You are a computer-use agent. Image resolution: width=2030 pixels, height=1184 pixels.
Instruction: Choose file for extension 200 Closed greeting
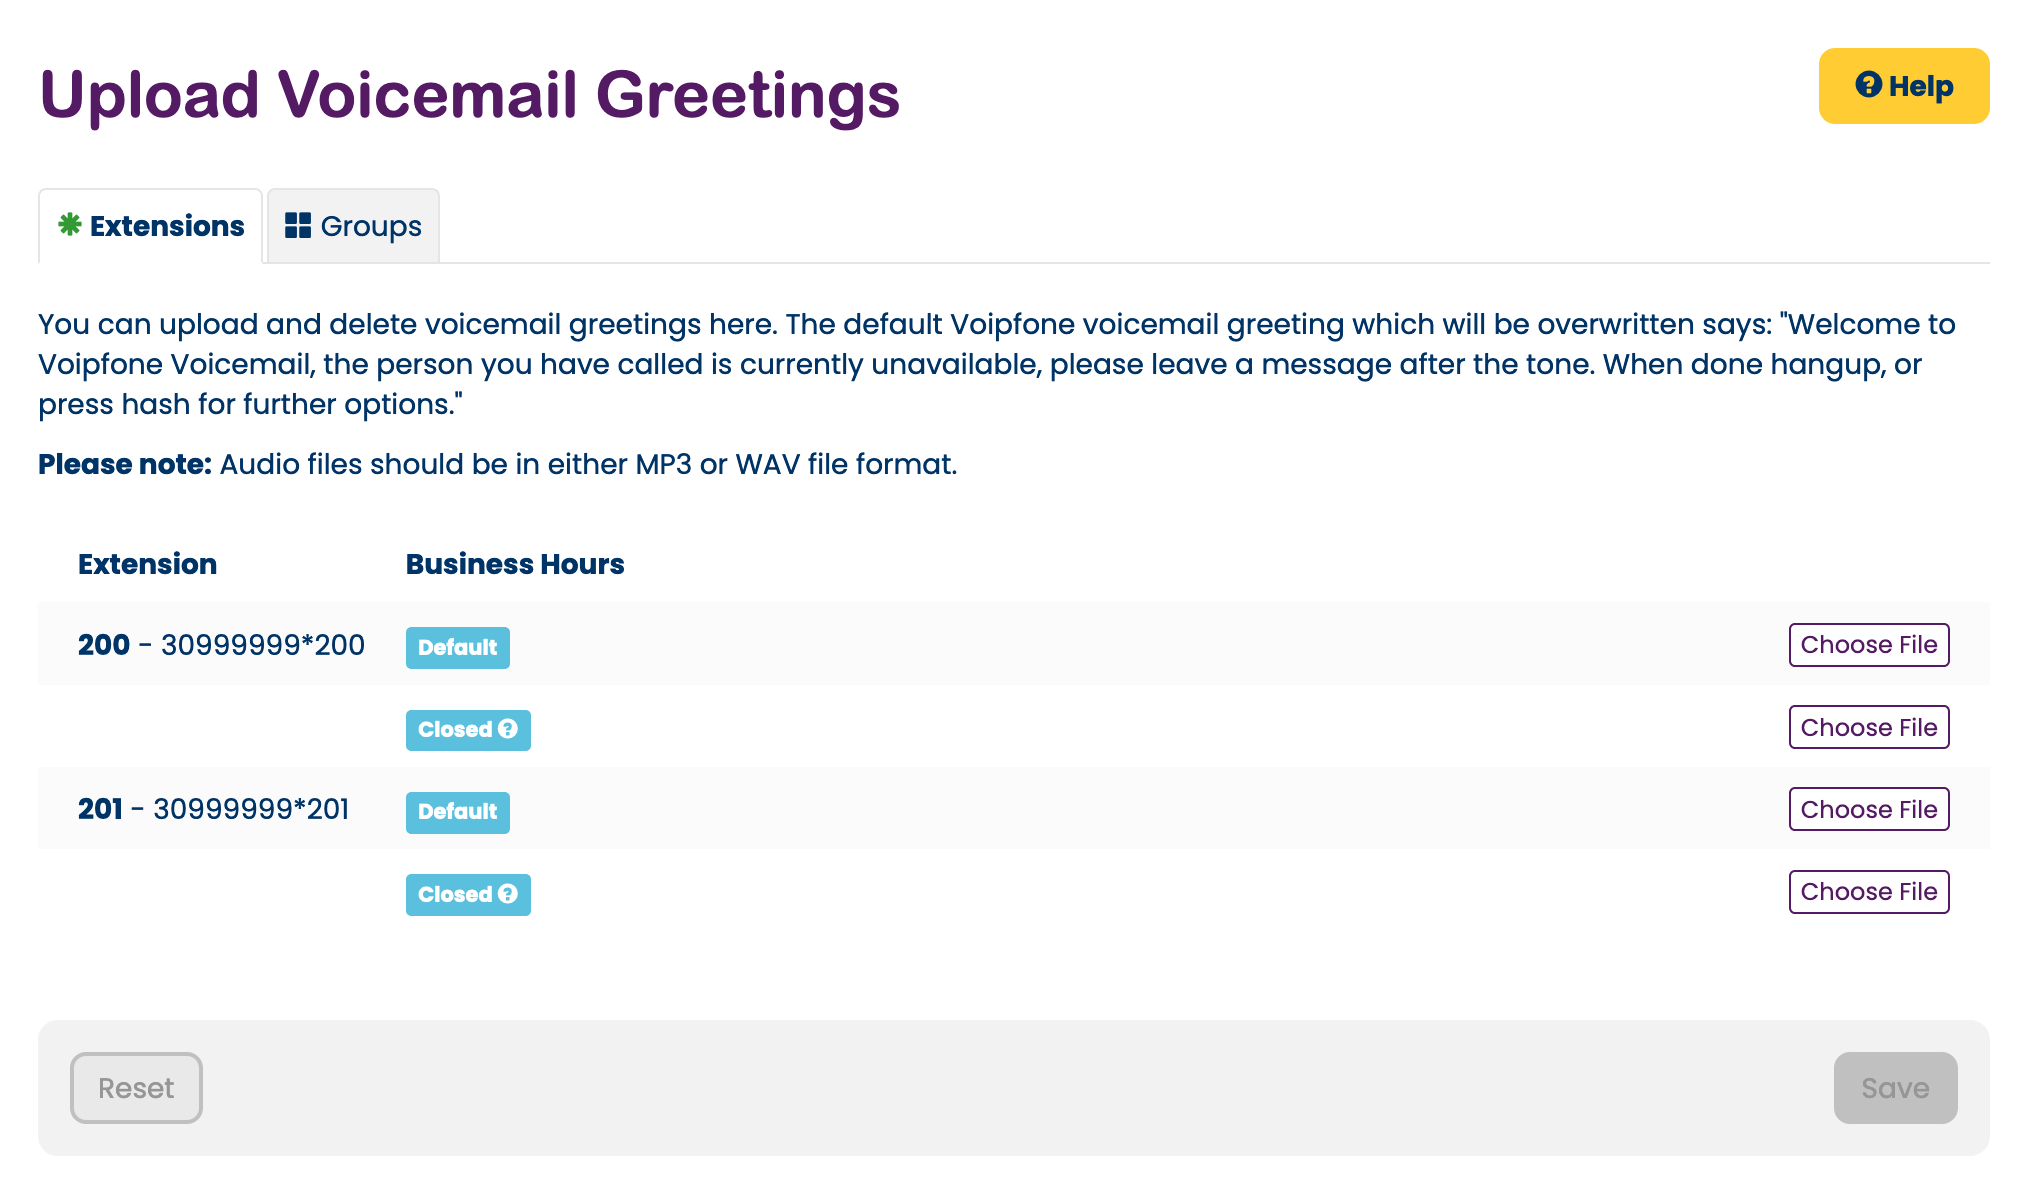point(1869,727)
